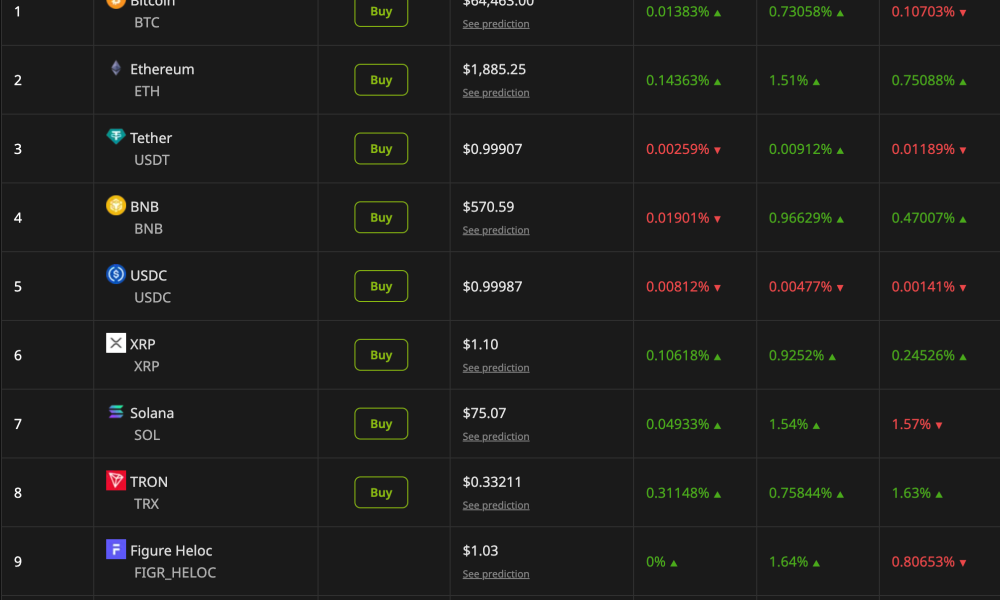Click the Buy button for Tether
1000x600 pixels.
pyautogui.click(x=381, y=149)
